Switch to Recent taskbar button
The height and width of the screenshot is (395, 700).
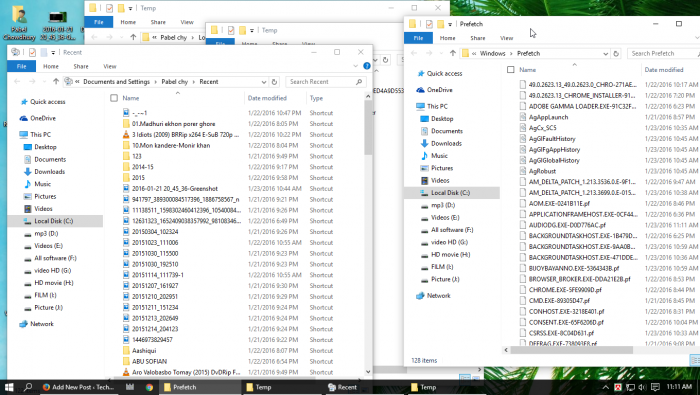[x=364, y=387]
